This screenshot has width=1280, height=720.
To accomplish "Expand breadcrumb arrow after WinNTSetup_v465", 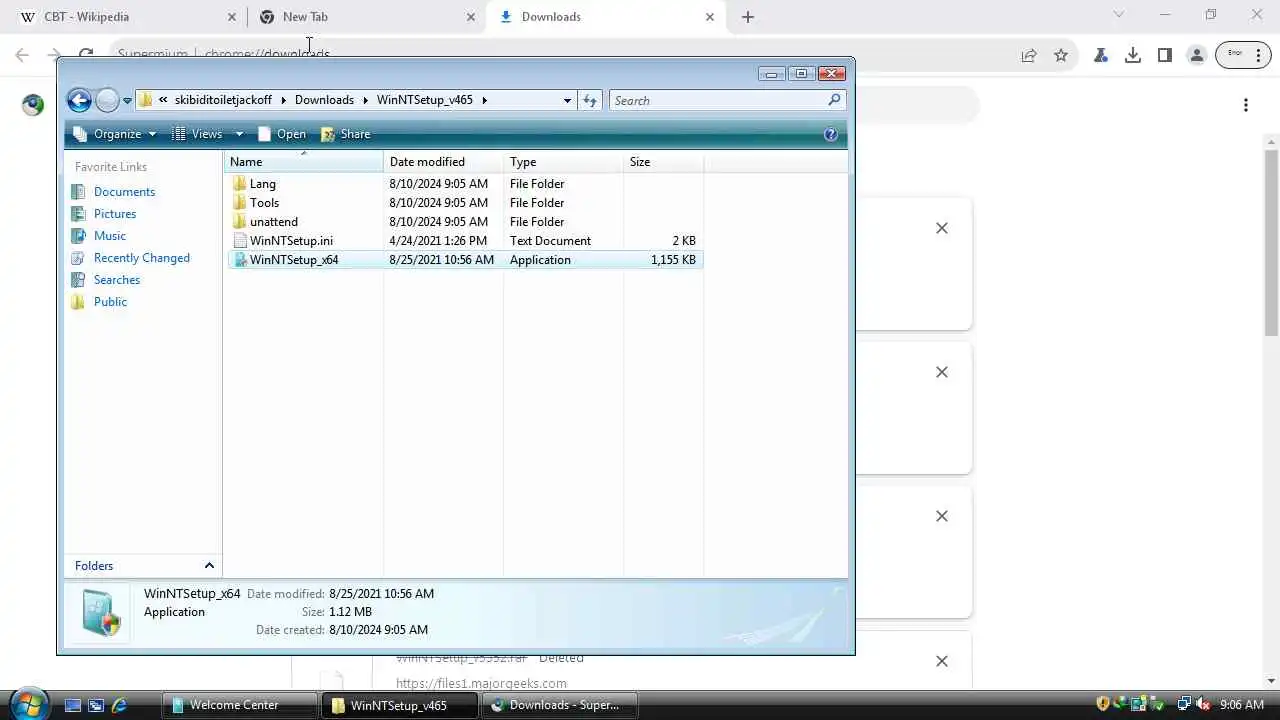I will [484, 100].
